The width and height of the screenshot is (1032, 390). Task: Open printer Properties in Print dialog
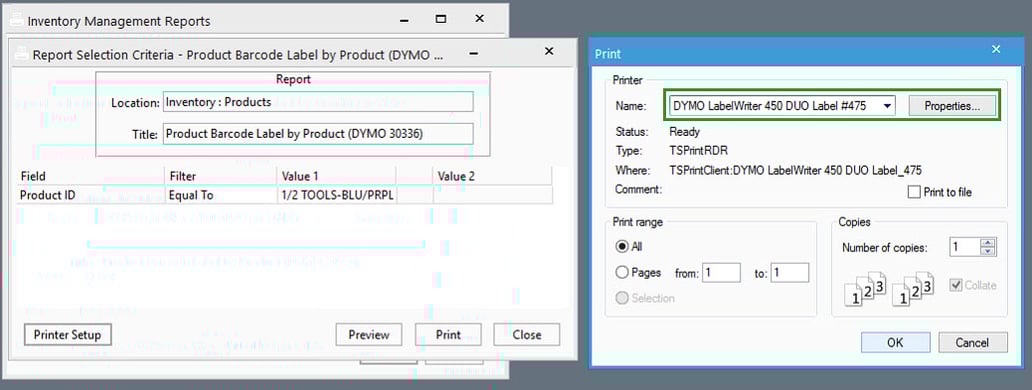(952, 106)
